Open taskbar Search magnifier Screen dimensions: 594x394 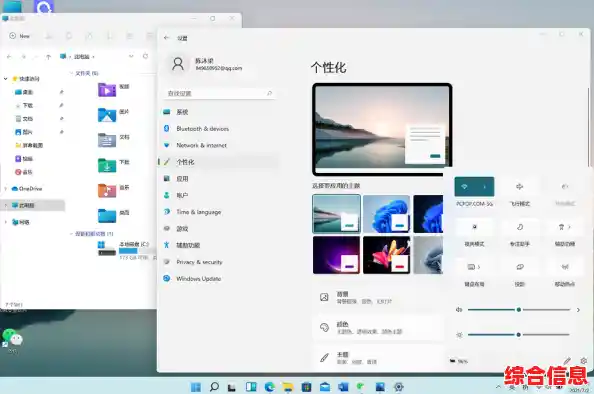coord(214,387)
